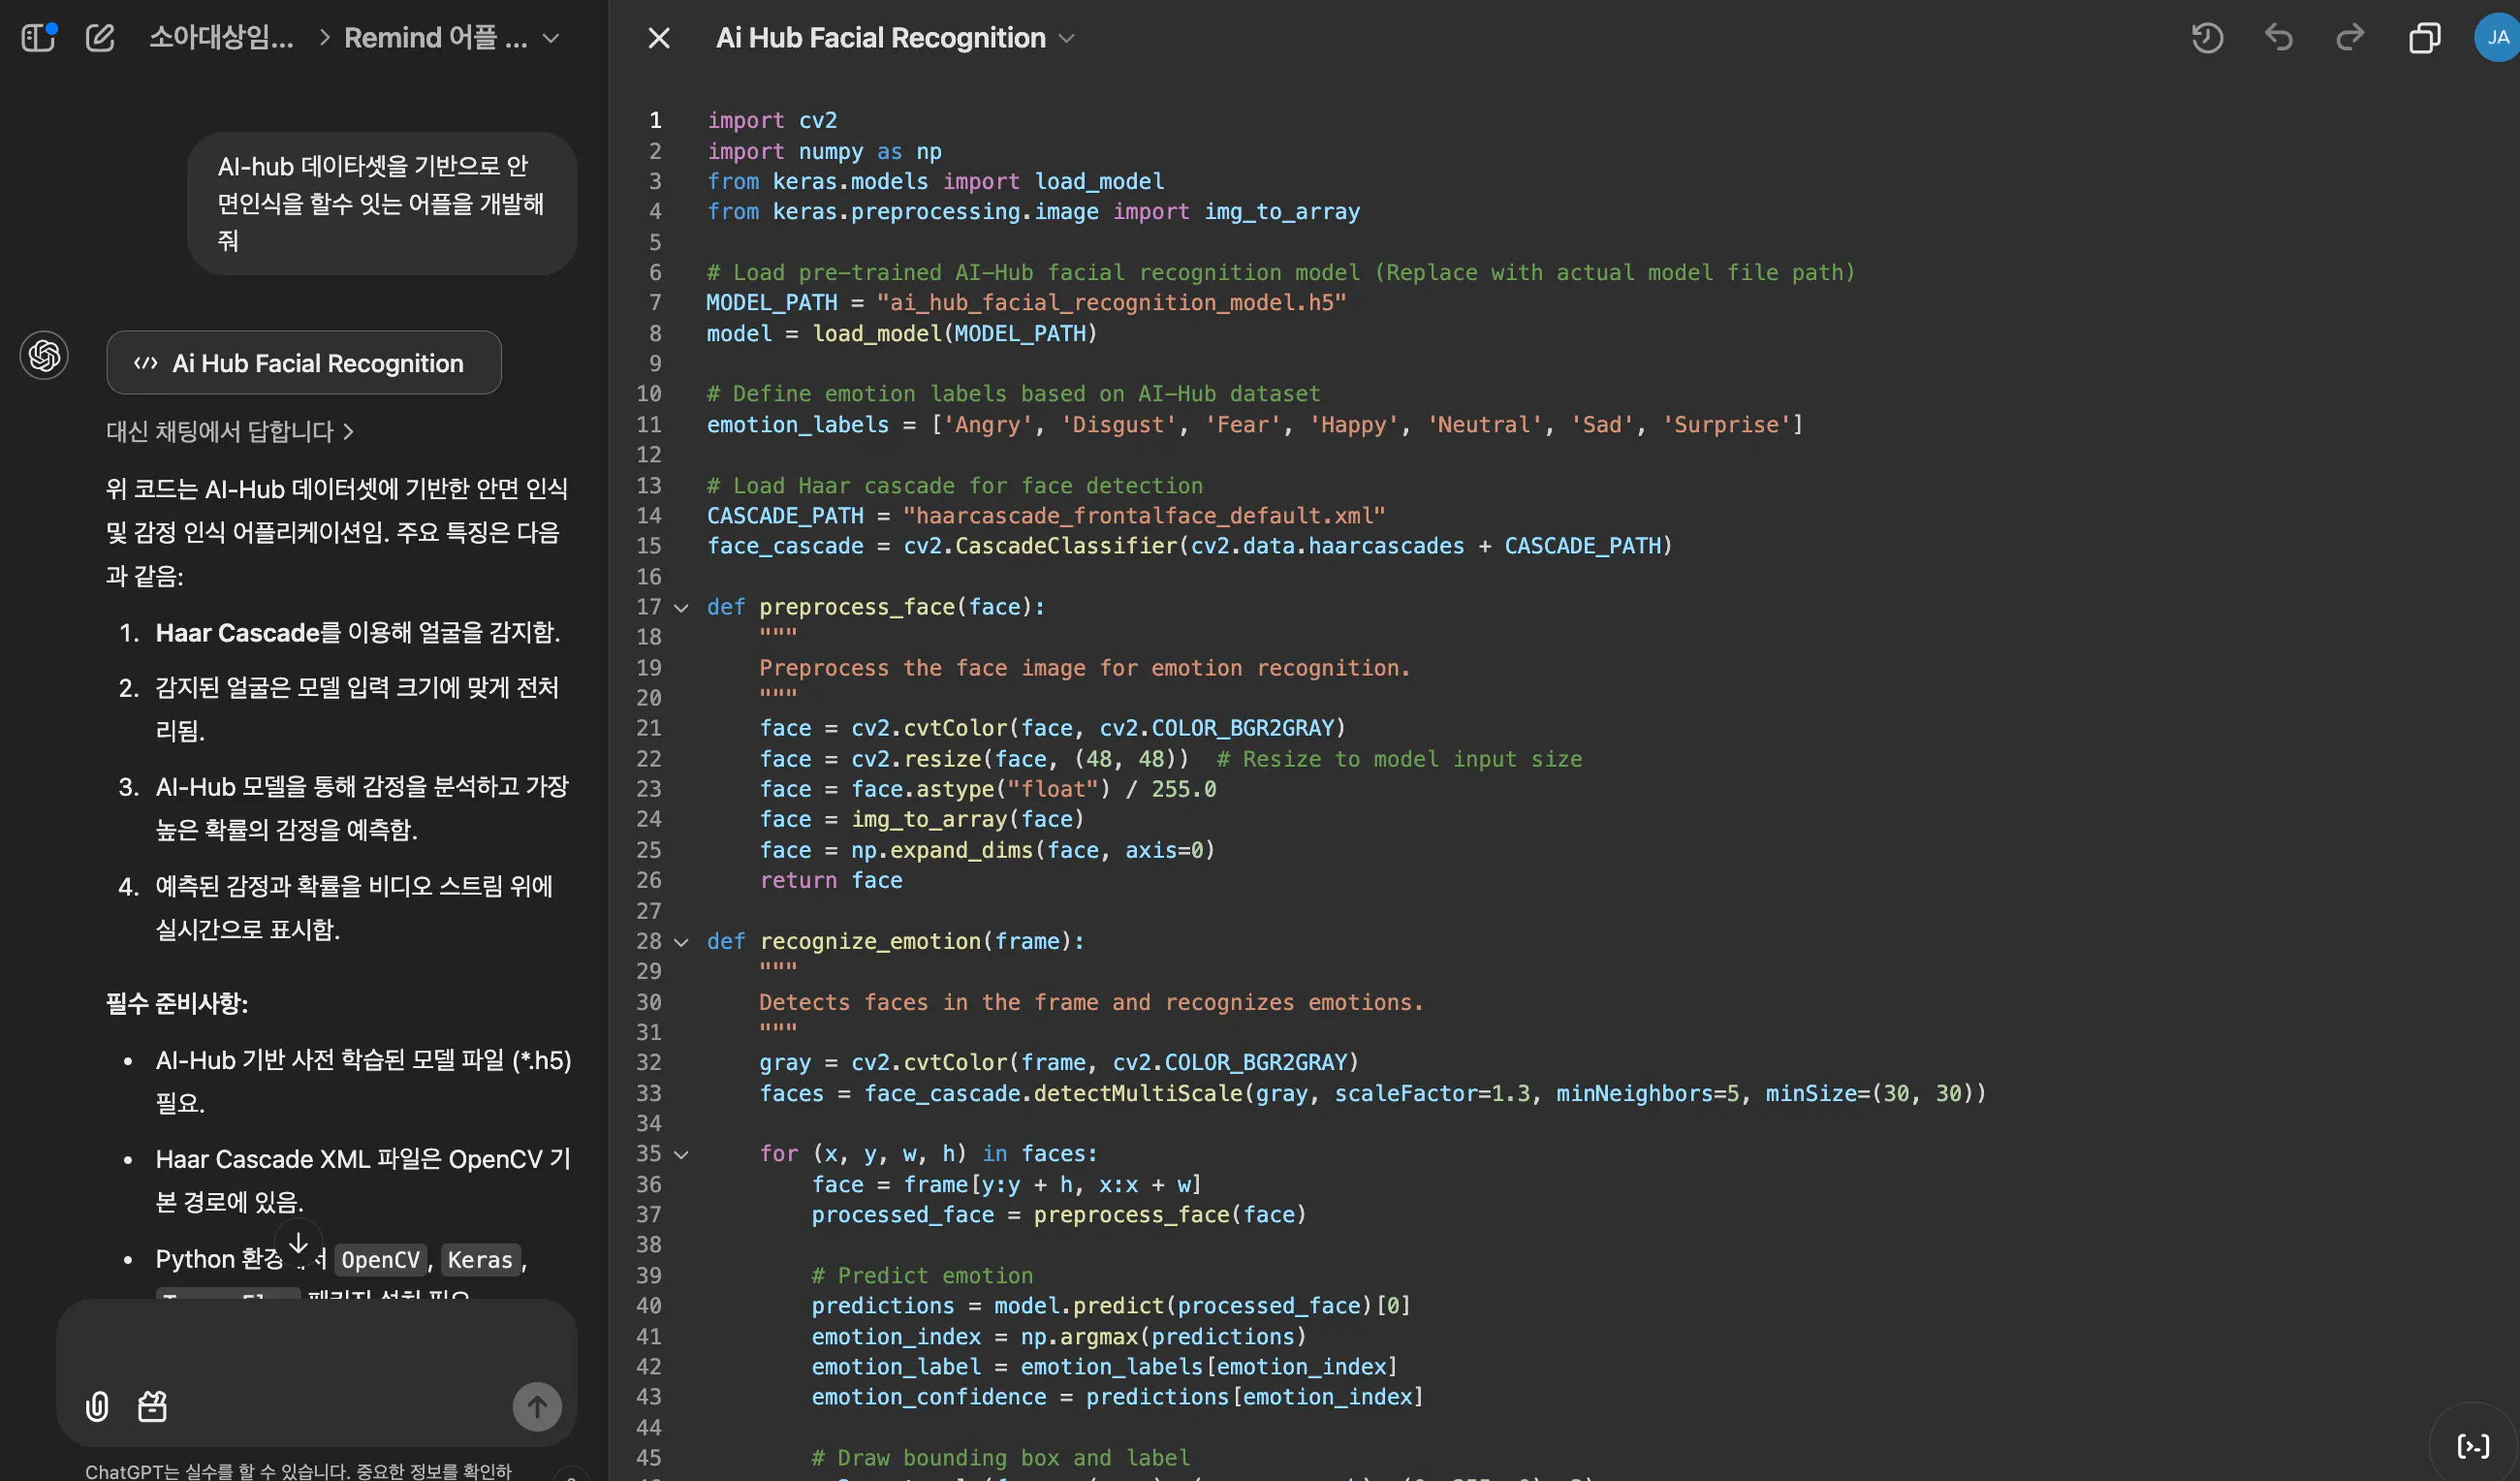This screenshot has width=2520, height=1481.
Task: Copy canvas code with copy icon
Action: pyautogui.click(x=2424, y=38)
